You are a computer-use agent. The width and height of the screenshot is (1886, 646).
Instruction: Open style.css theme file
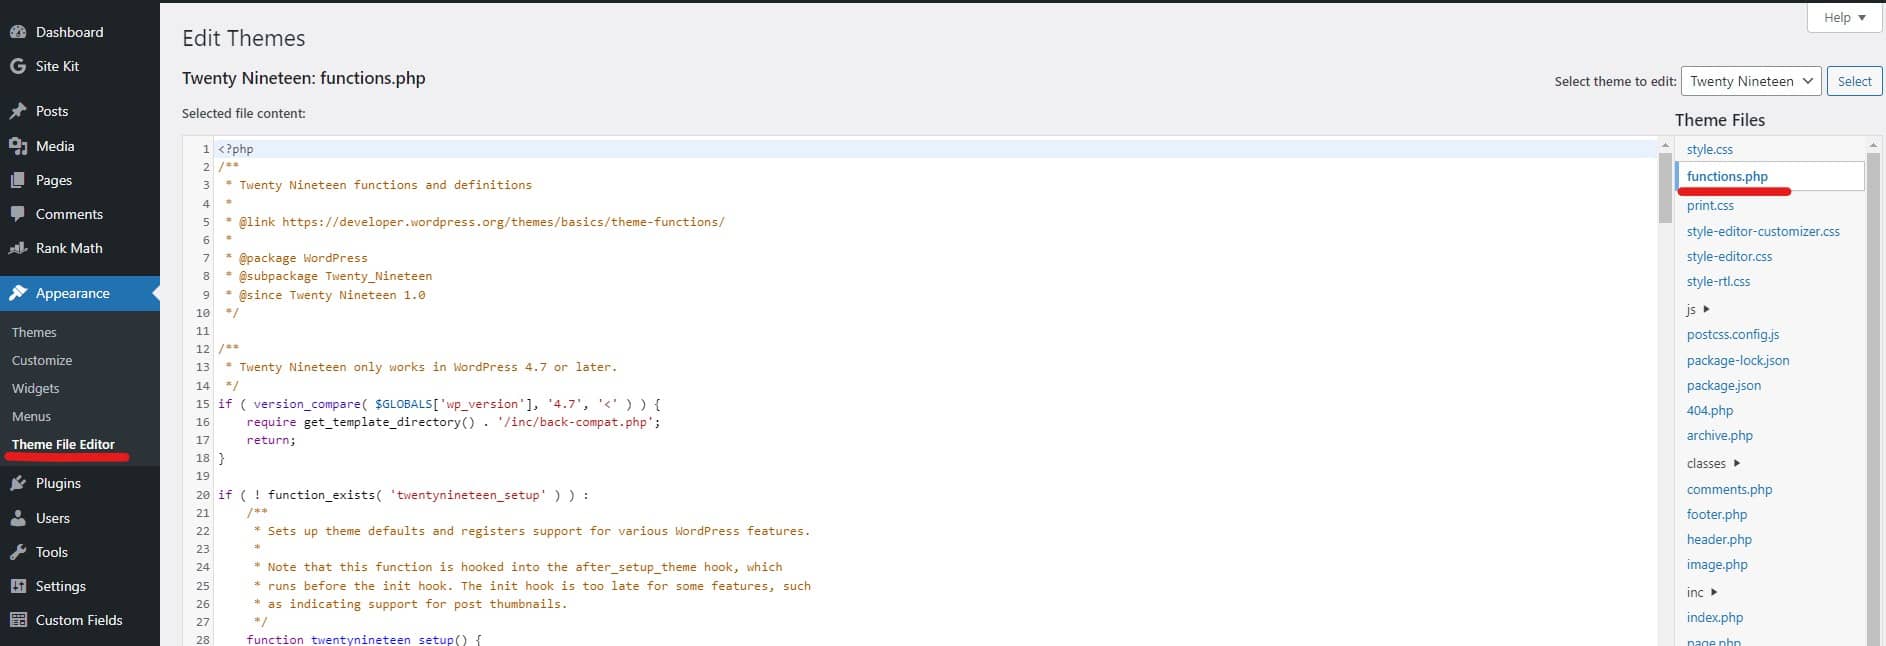pos(1710,149)
